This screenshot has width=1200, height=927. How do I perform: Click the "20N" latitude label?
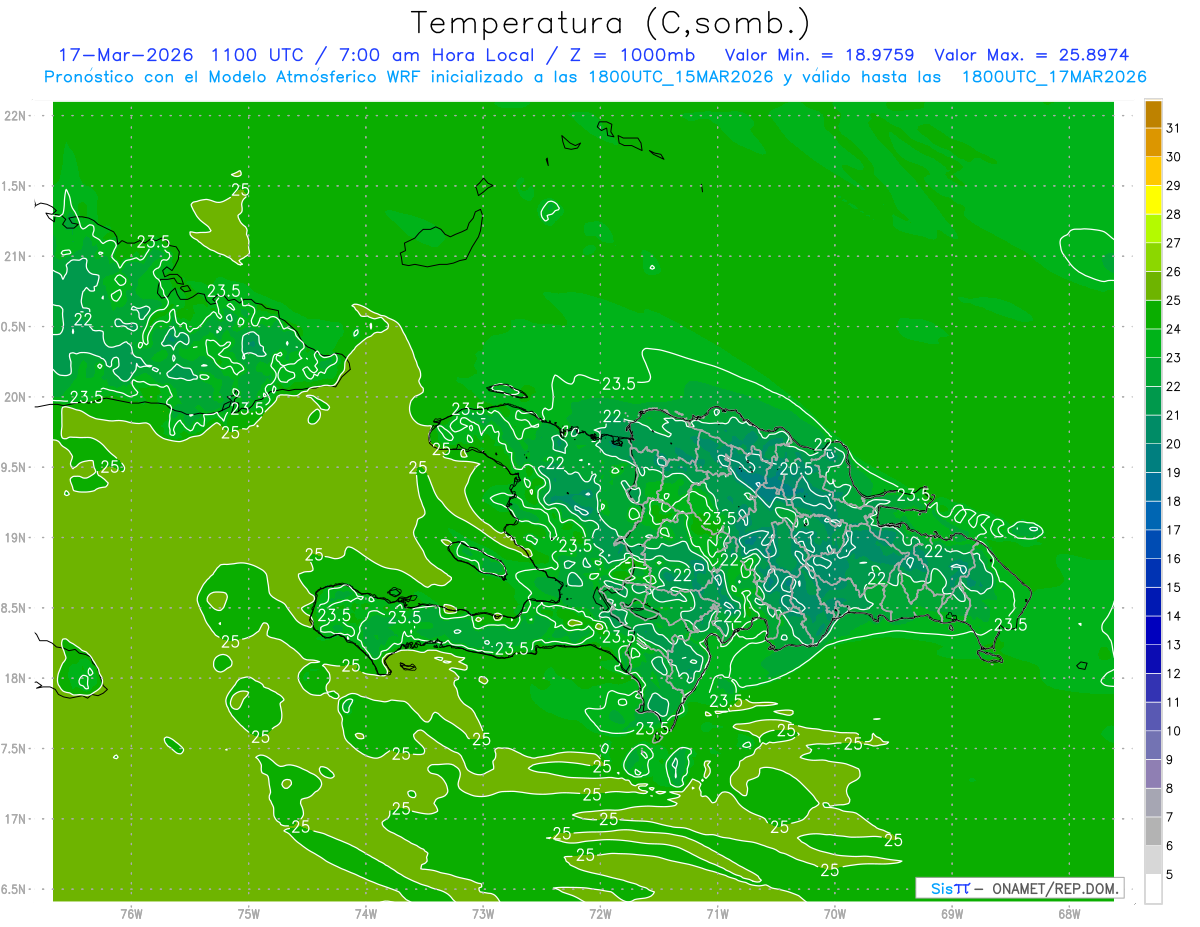(16, 397)
